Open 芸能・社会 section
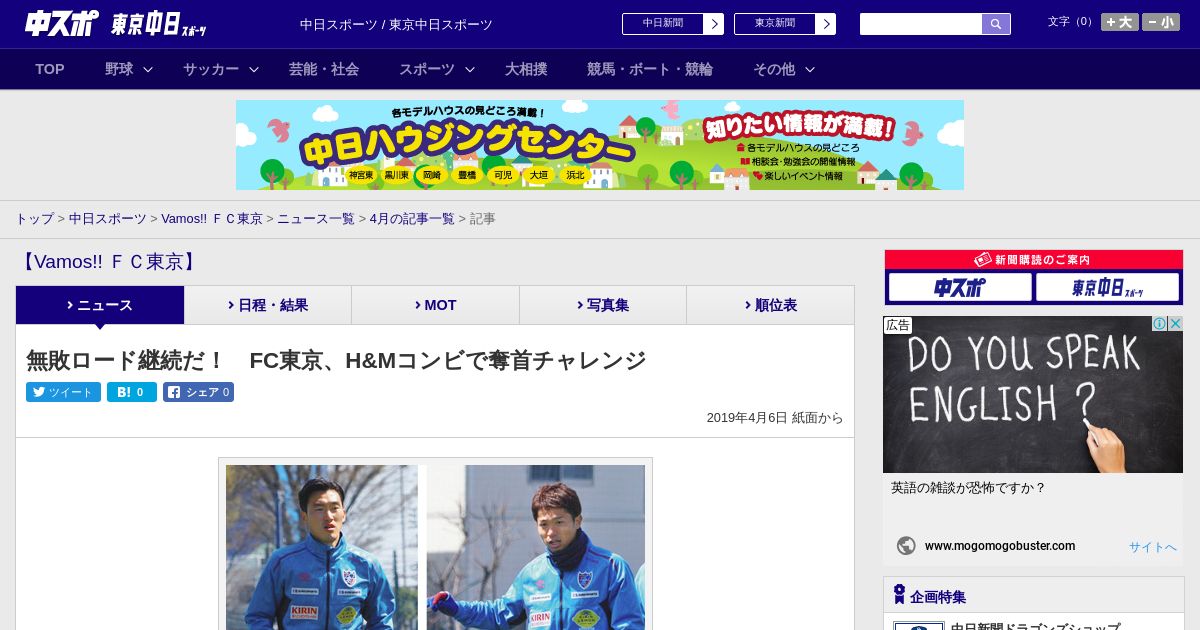Image resolution: width=1200 pixels, height=630 pixels. pyautogui.click(x=324, y=69)
